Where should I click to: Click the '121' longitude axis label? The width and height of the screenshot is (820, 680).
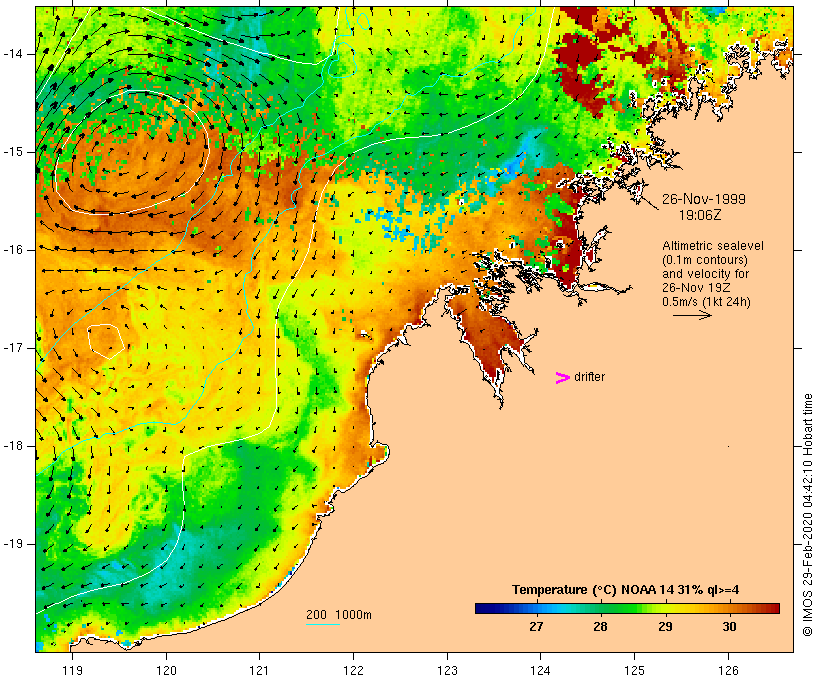click(260, 670)
